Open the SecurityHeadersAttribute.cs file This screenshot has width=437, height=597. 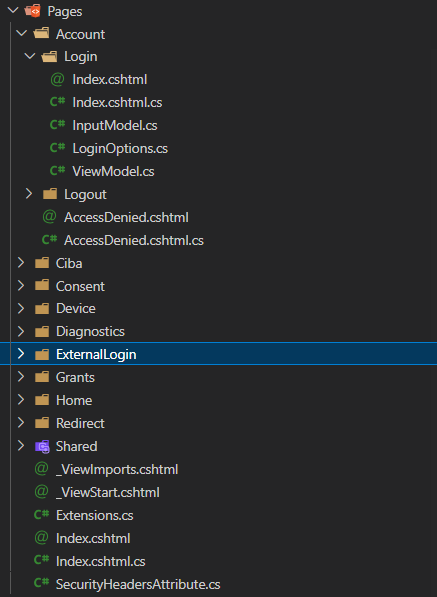click(x=138, y=584)
